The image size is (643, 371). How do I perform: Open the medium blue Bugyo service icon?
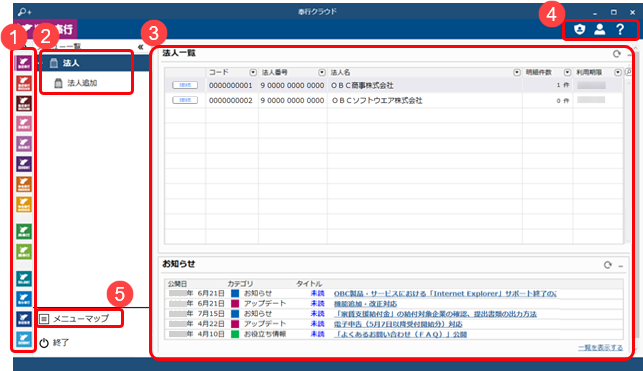[x=24, y=299]
